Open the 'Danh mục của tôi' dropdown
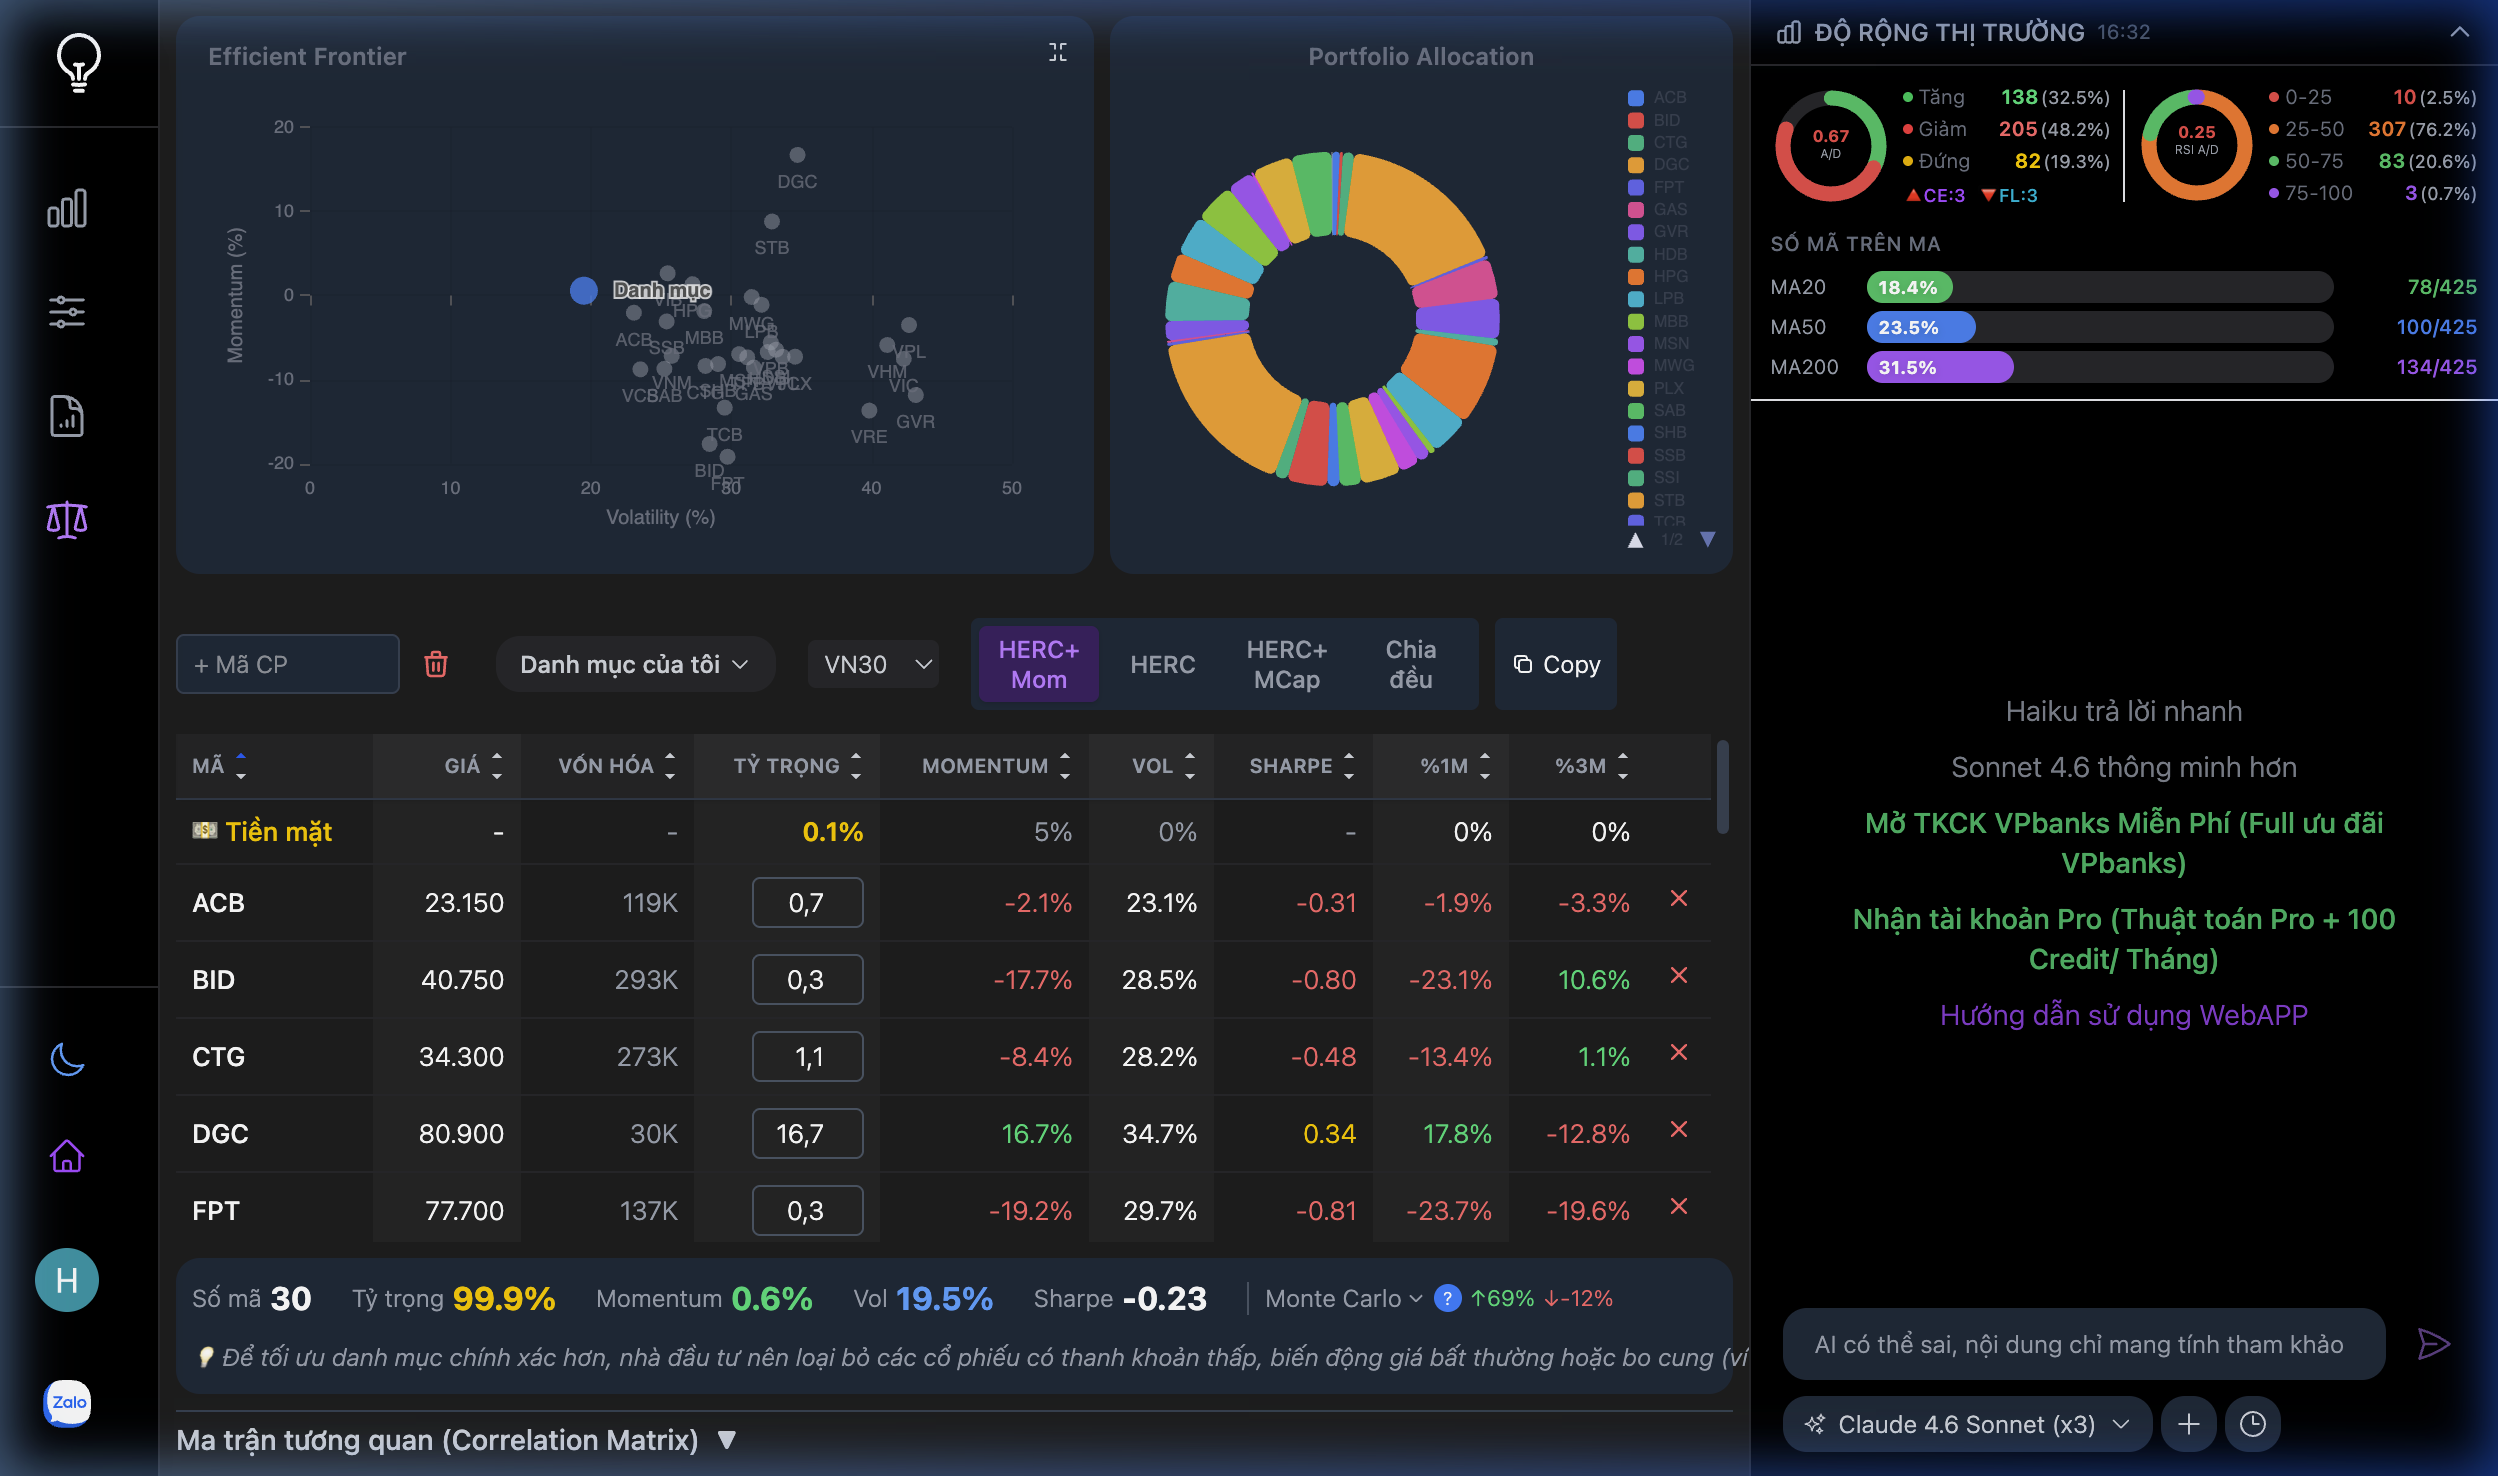This screenshot has height=1476, width=2498. point(634,664)
